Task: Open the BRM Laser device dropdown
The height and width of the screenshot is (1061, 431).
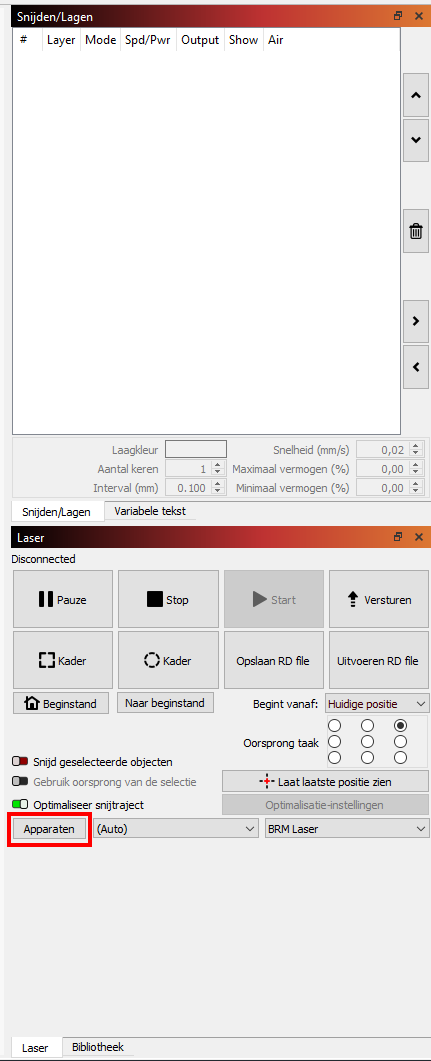Action: 346,828
